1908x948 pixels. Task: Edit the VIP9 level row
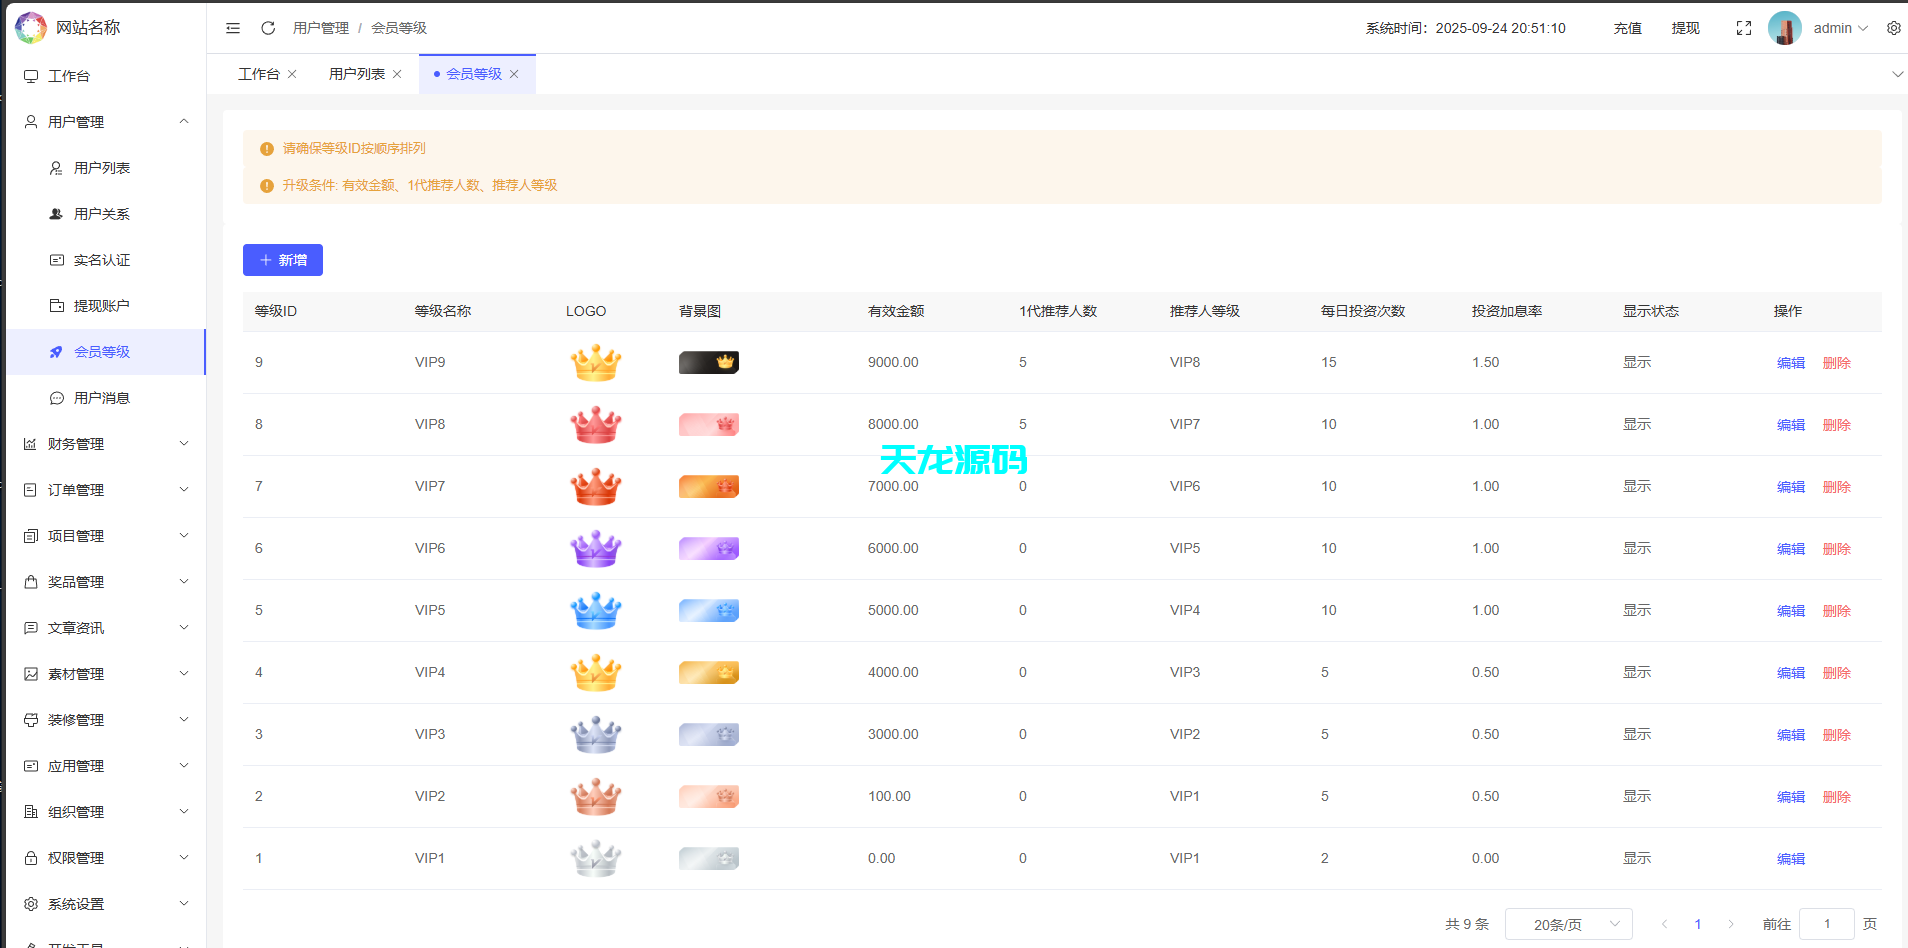[1790, 362]
